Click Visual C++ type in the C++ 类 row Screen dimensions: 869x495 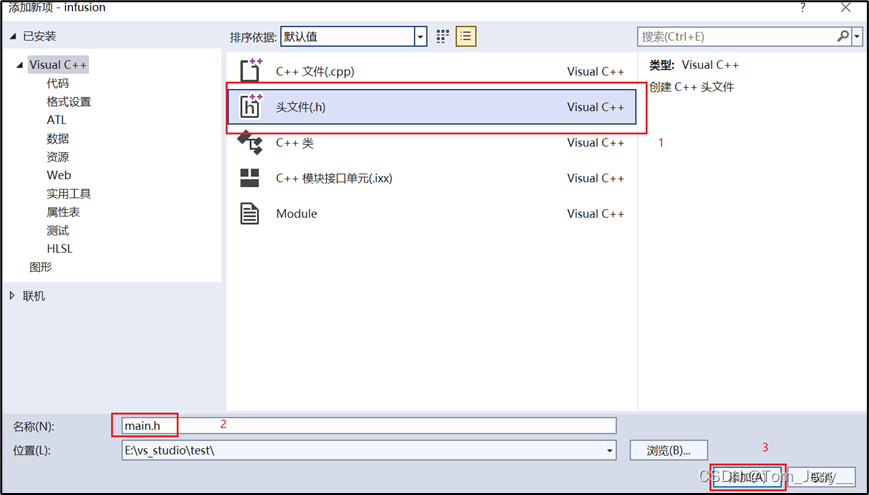[x=595, y=142]
